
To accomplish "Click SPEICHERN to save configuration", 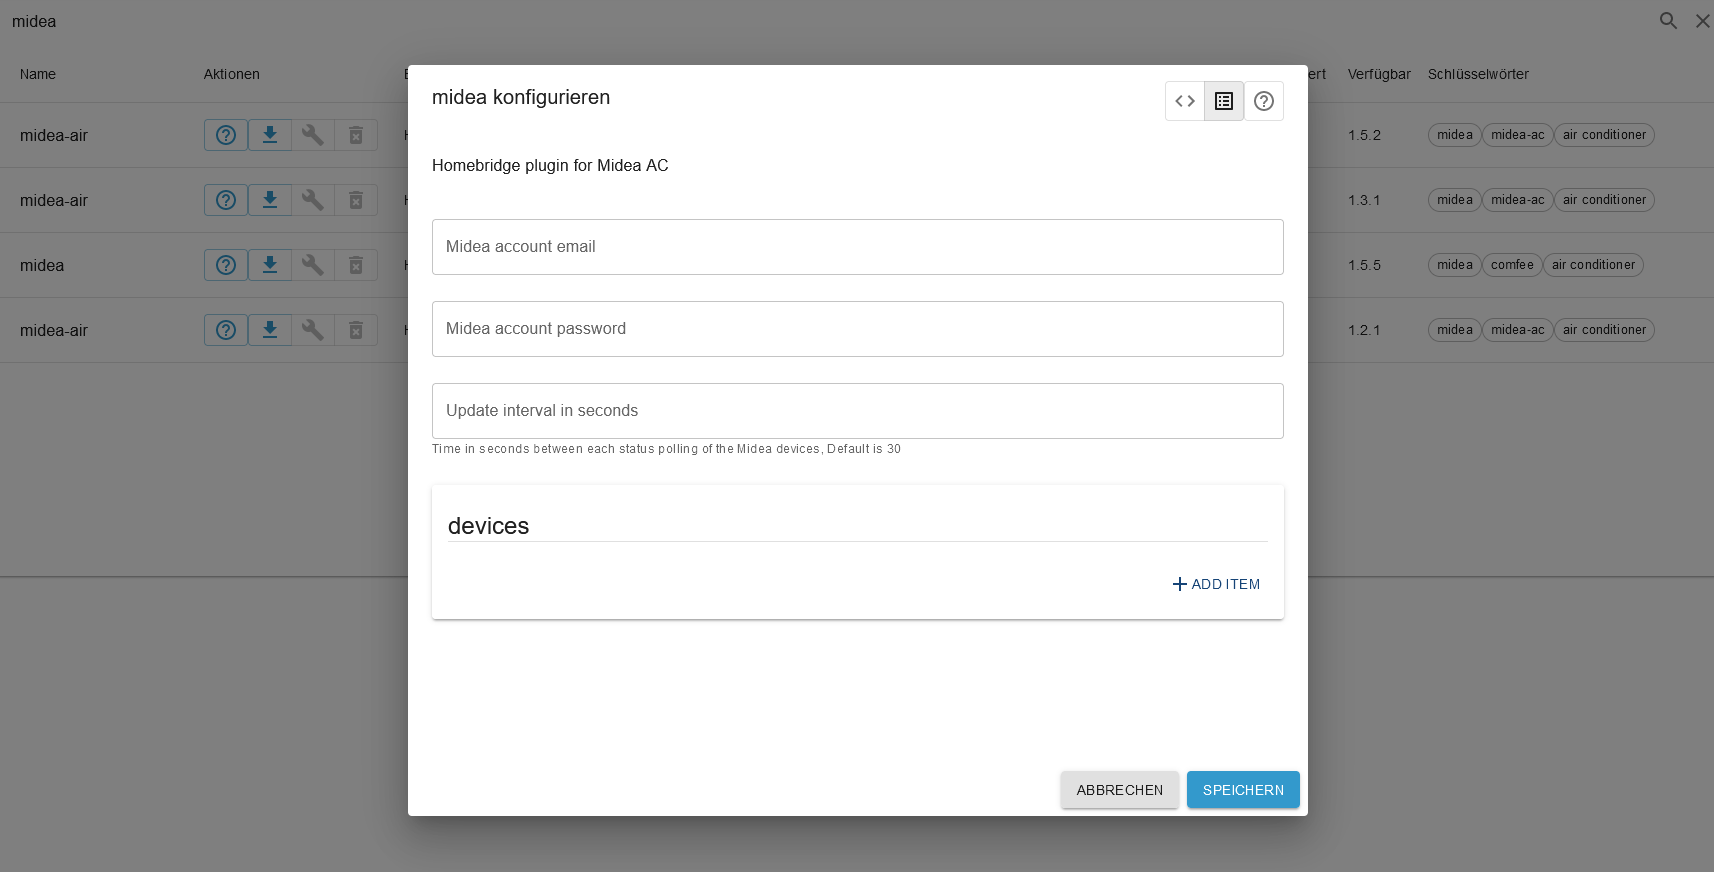I will point(1243,790).
